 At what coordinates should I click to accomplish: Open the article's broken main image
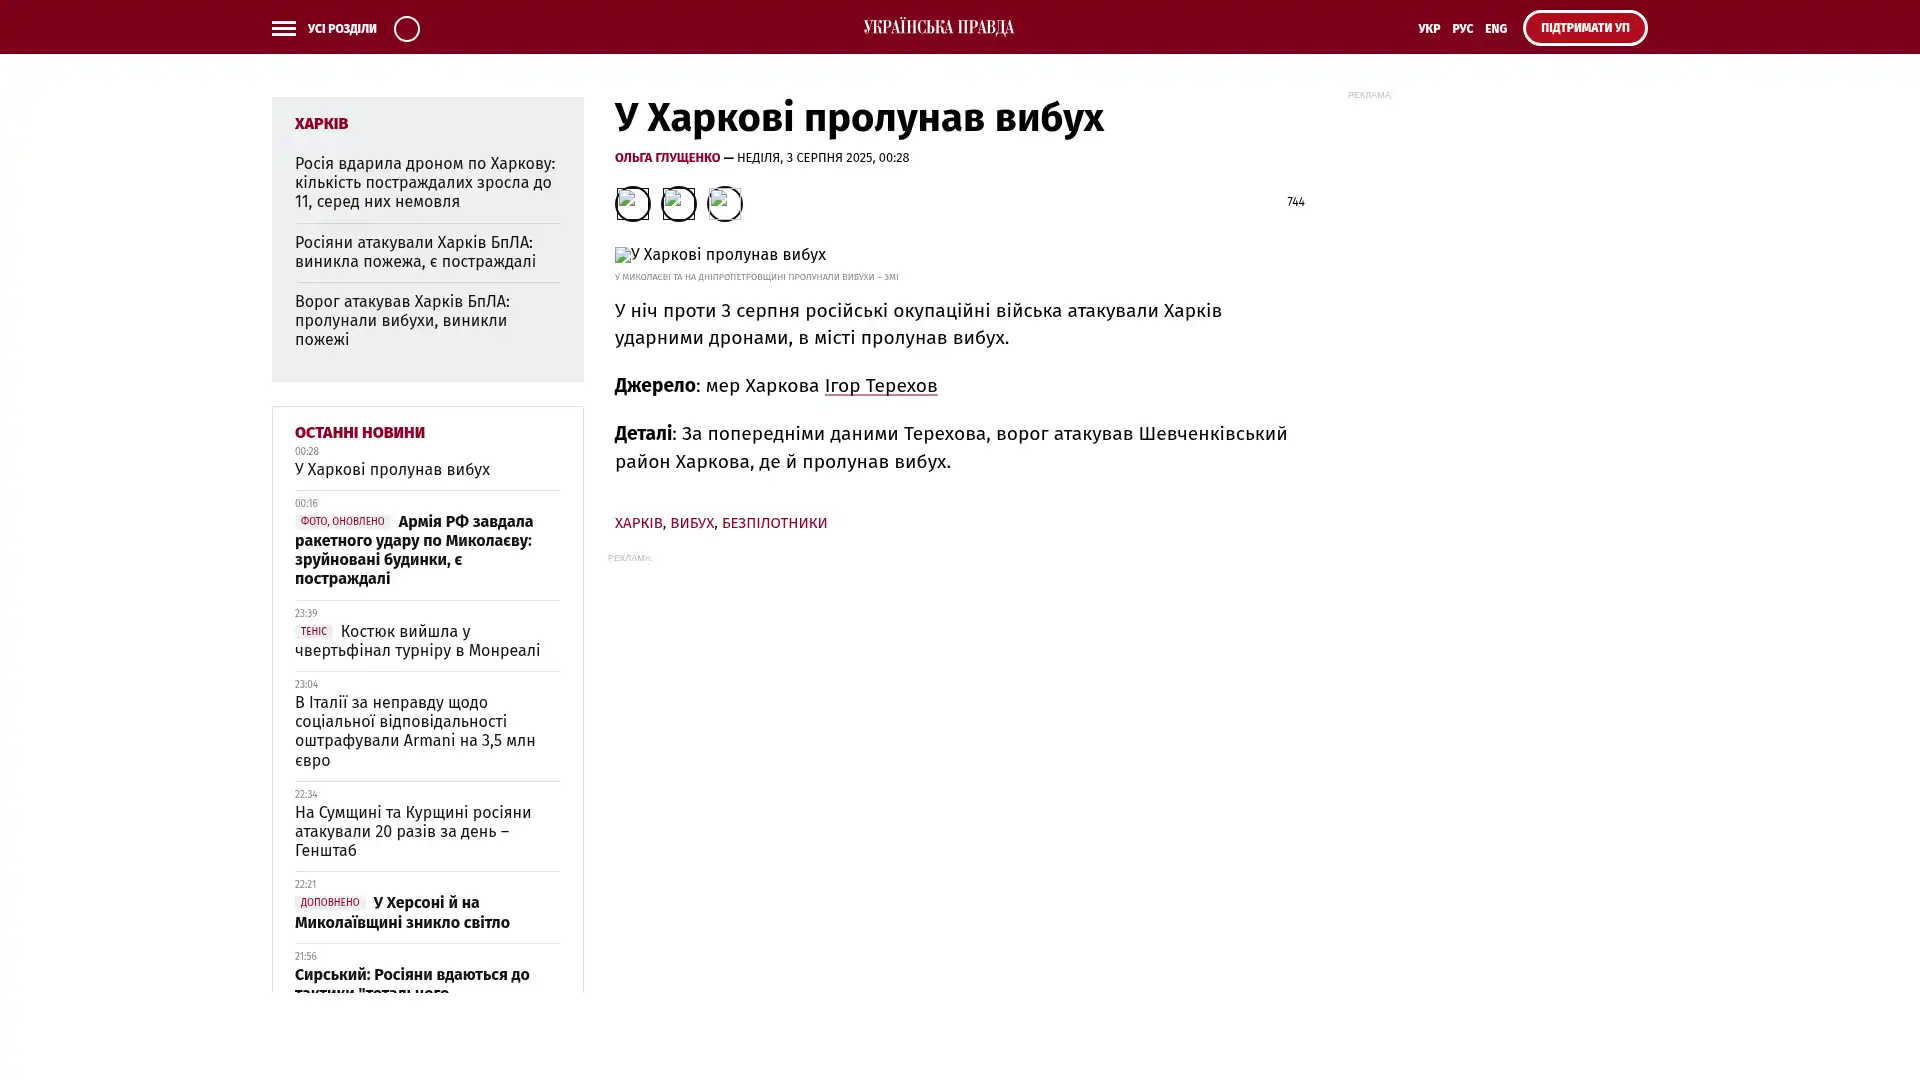click(720, 255)
